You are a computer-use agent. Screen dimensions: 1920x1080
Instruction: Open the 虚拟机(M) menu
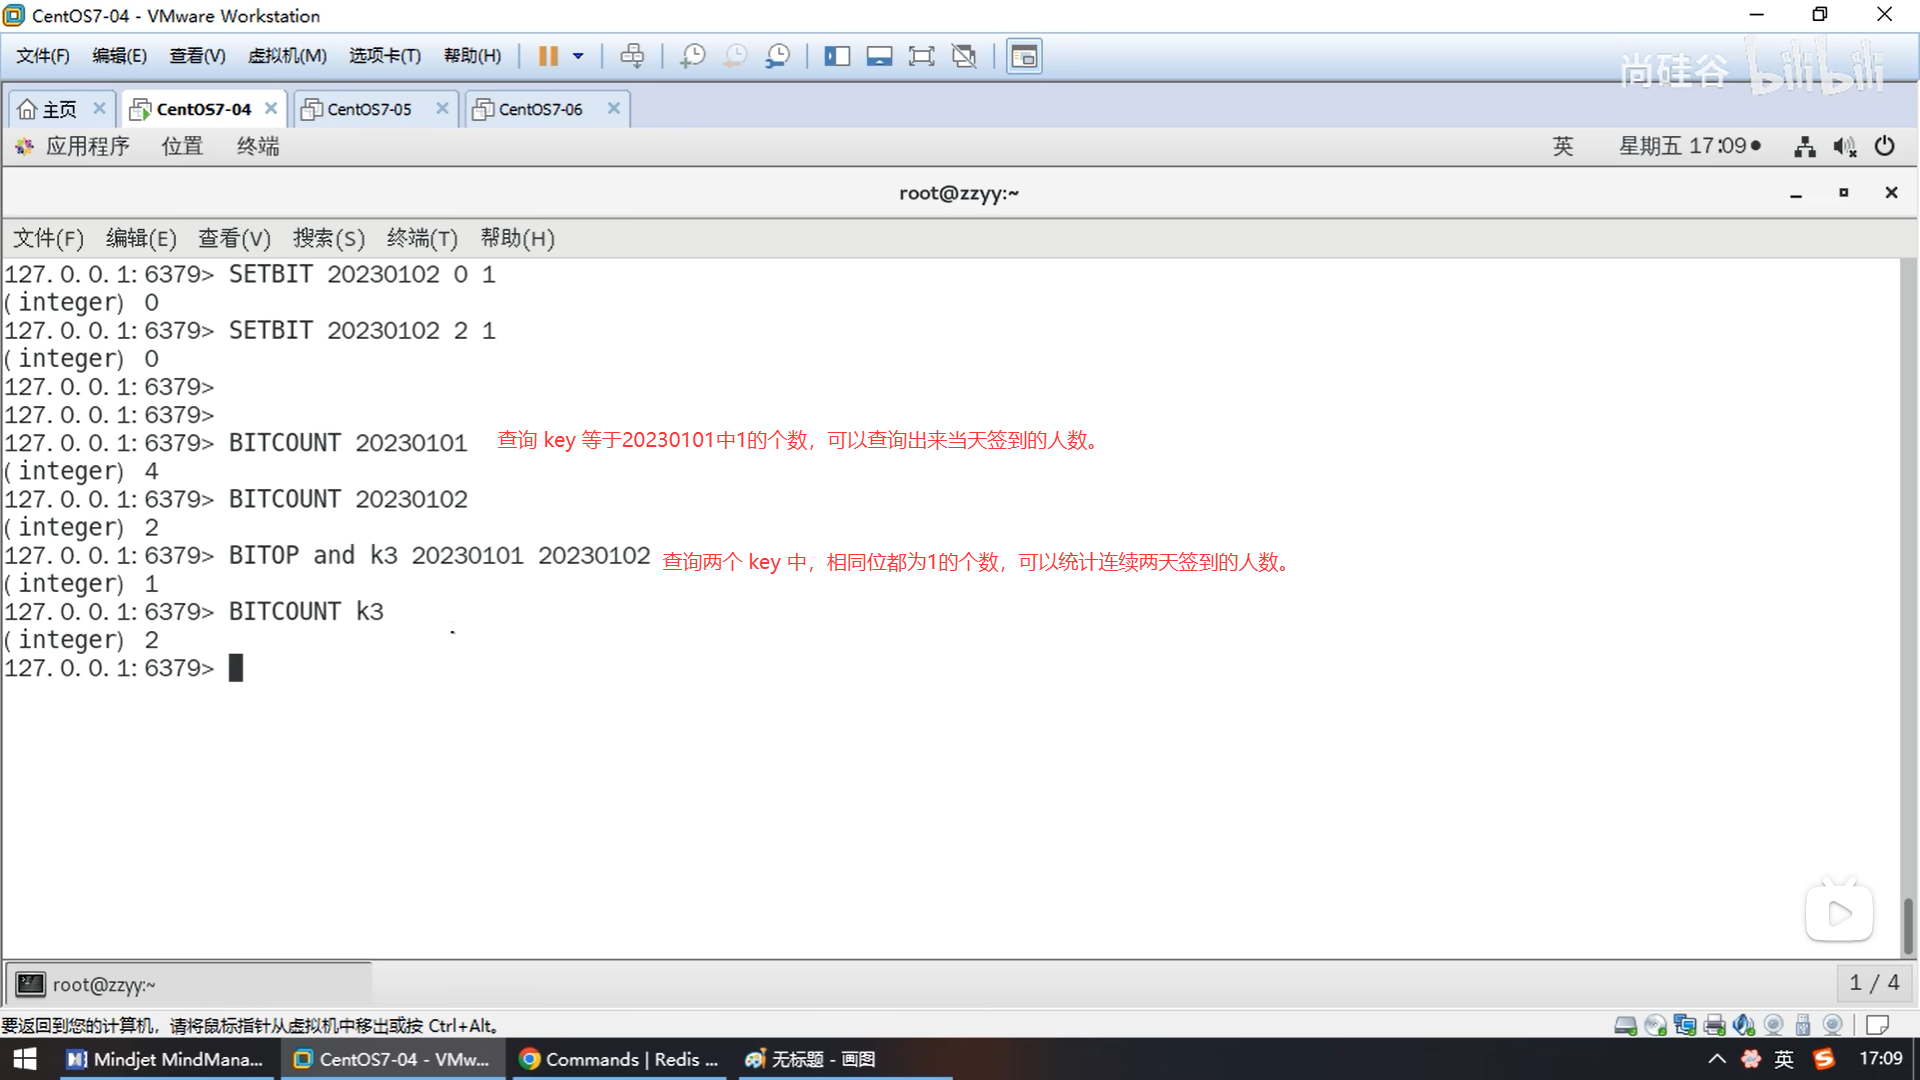pos(287,56)
